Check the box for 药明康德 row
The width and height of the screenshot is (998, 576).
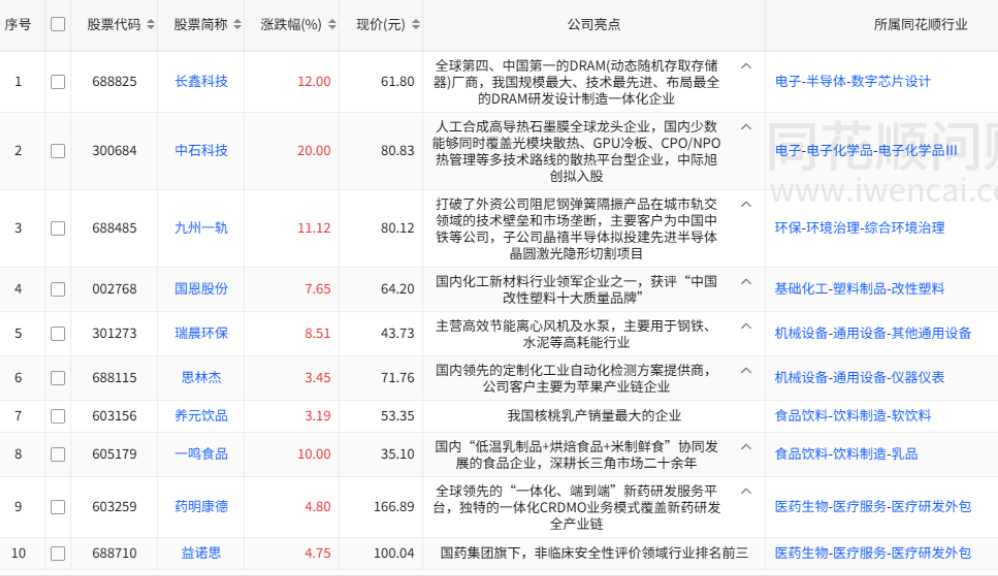58,507
